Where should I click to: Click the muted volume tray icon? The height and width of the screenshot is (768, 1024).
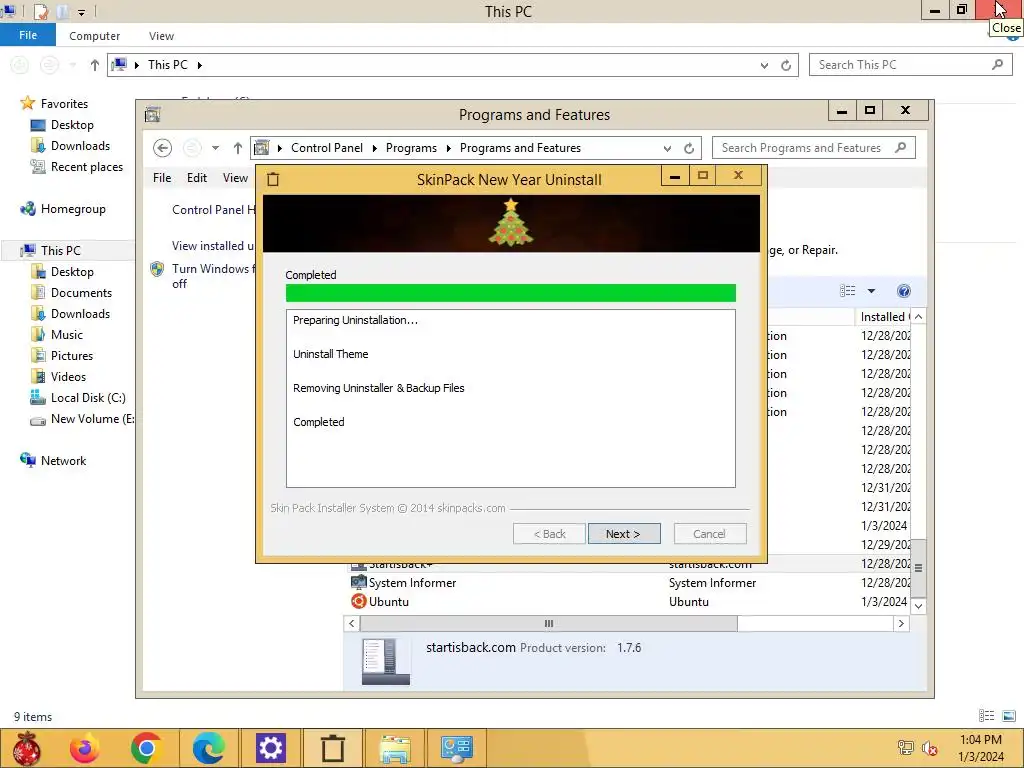tap(930, 748)
